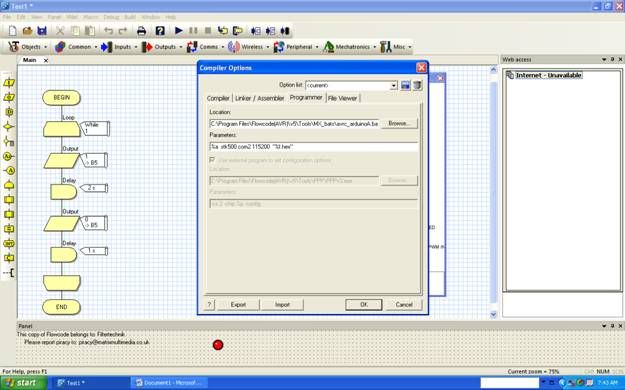Click the delete option trash icon in dialog

(x=417, y=85)
